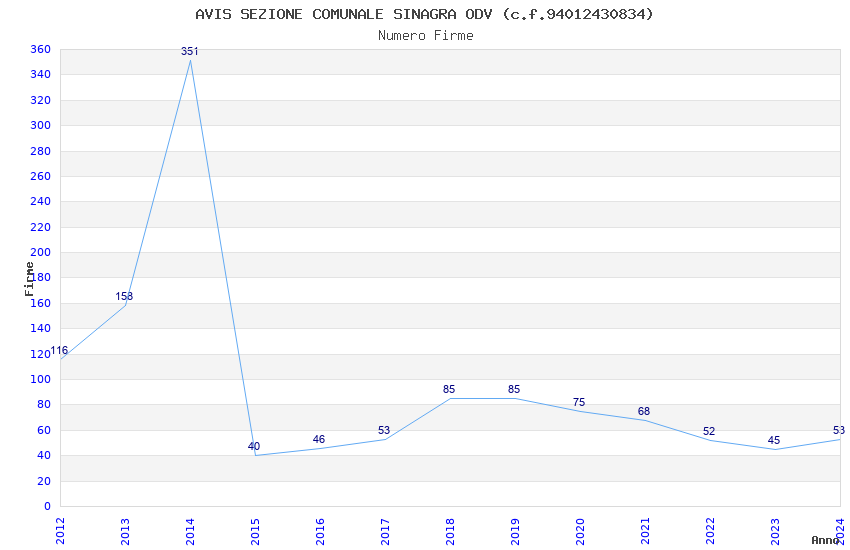The height and width of the screenshot is (550, 850).
Task: Select the data label 75
Action: coord(579,403)
